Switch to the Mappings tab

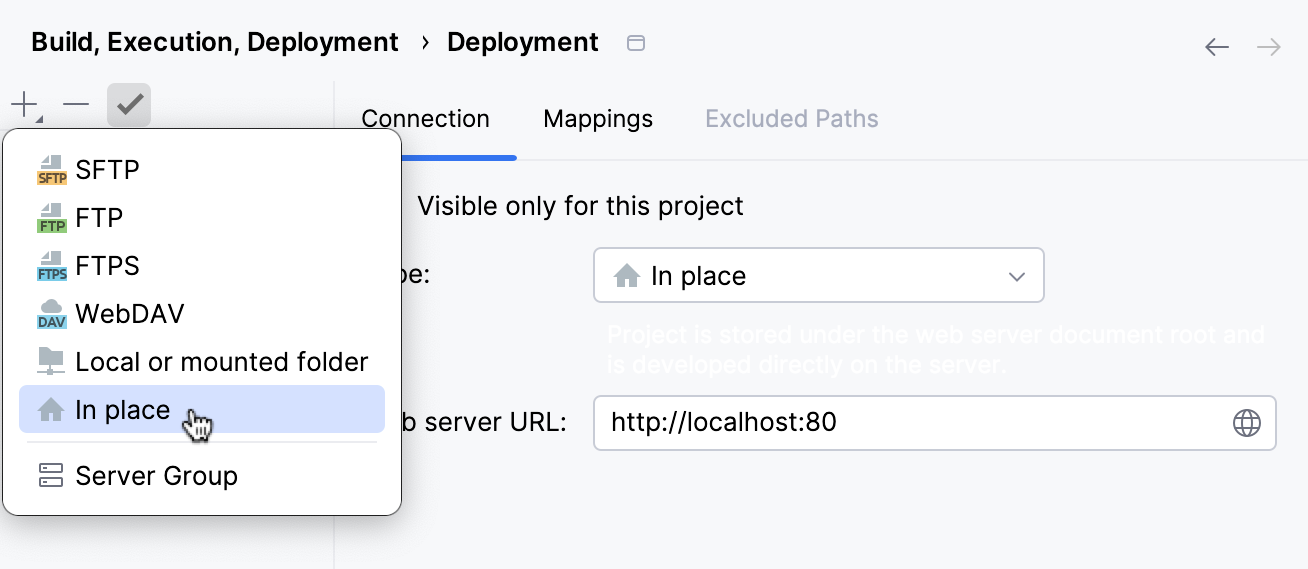coord(598,119)
